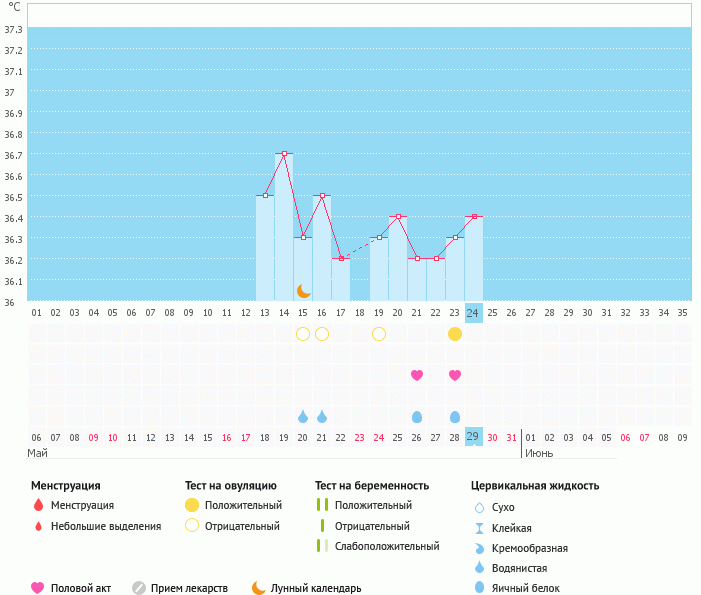The height and width of the screenshot is (595, 701).
Task: Click the Менструация red drop legend icon
Action: click(x=39, y=505)
